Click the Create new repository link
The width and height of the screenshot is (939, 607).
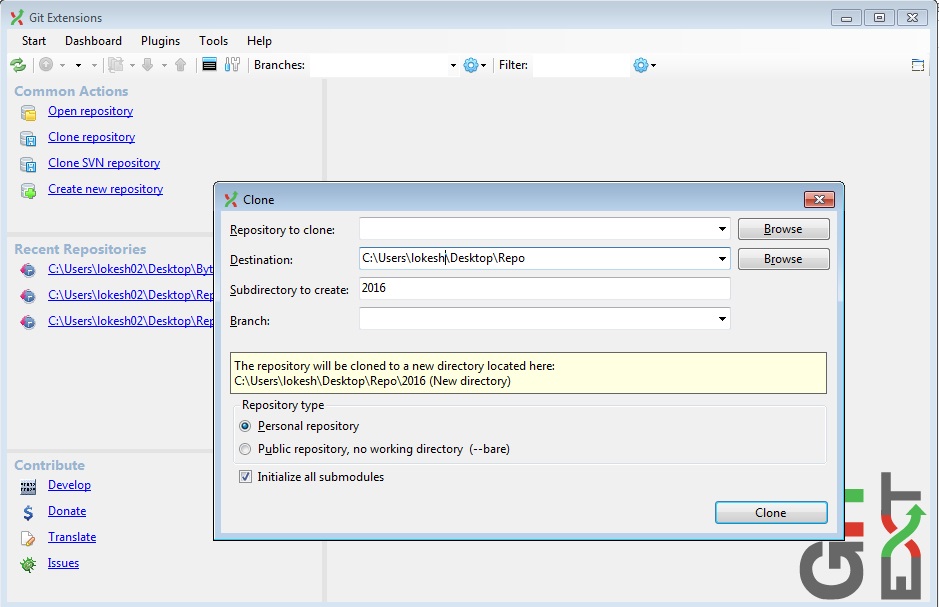point(105,189)
